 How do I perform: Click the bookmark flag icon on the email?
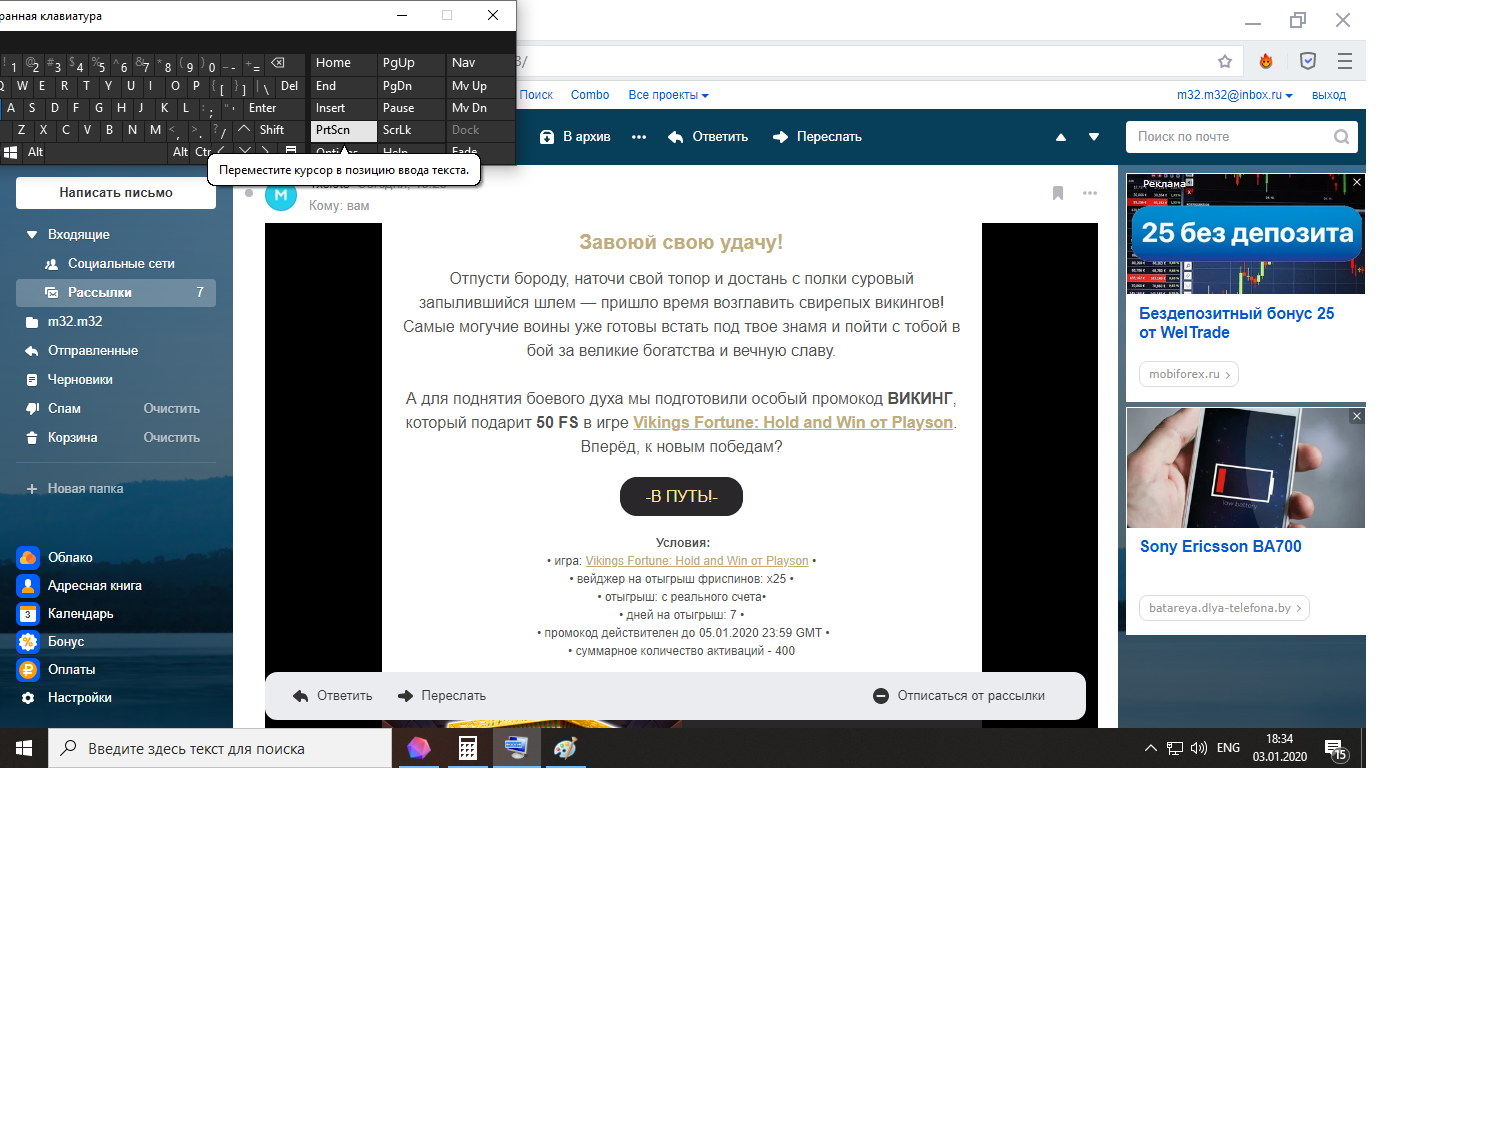(1057, 193)
